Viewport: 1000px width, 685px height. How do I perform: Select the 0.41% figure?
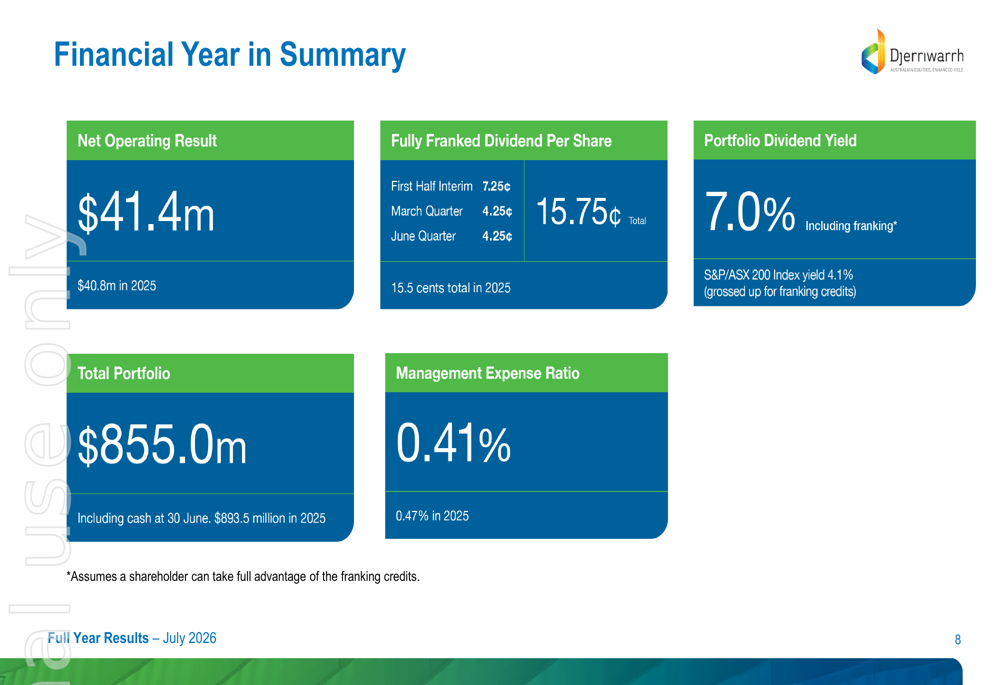tap(453, 443)
